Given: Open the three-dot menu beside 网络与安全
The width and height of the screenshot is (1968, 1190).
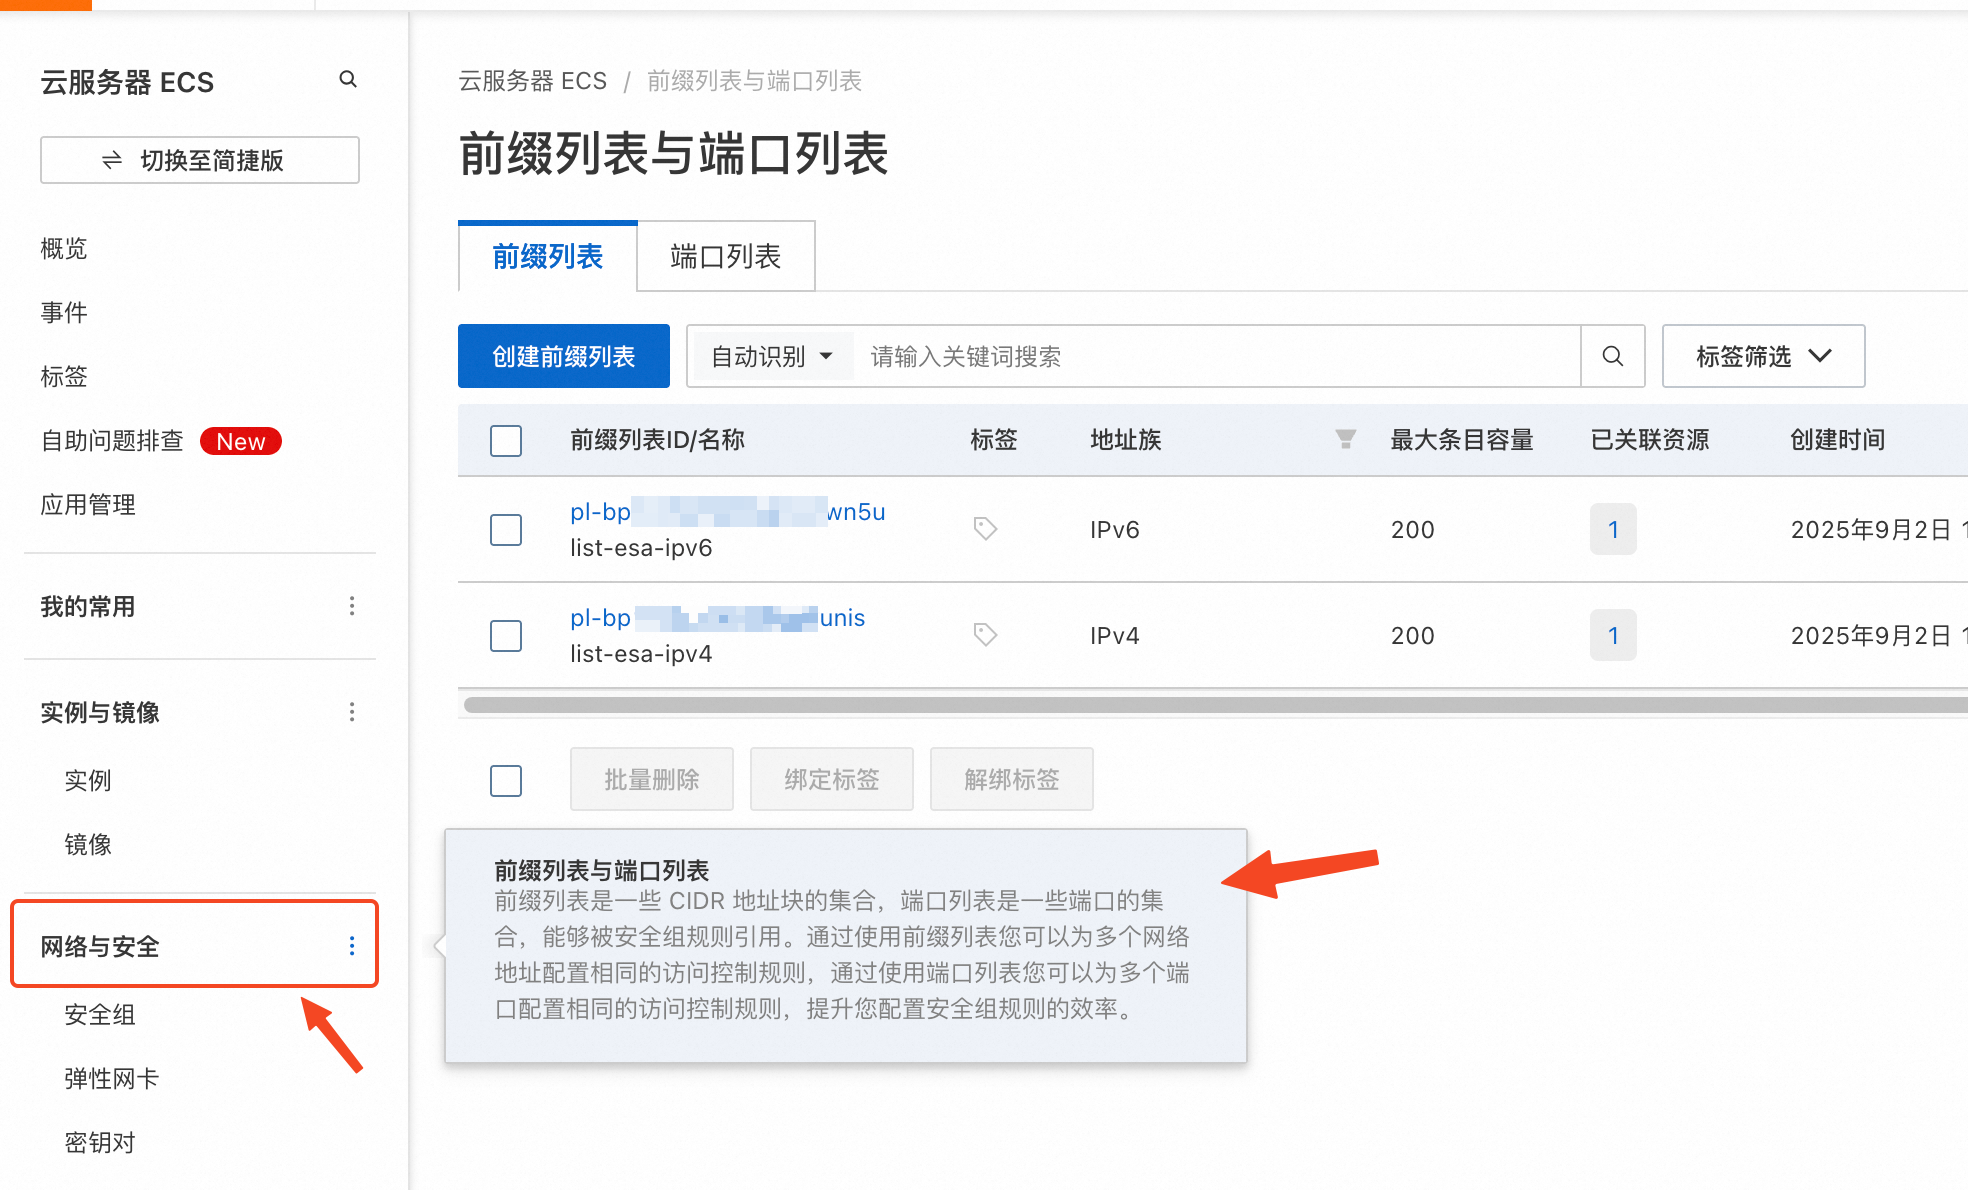Looking at the screenshot, I should click(x=351, y=946).
